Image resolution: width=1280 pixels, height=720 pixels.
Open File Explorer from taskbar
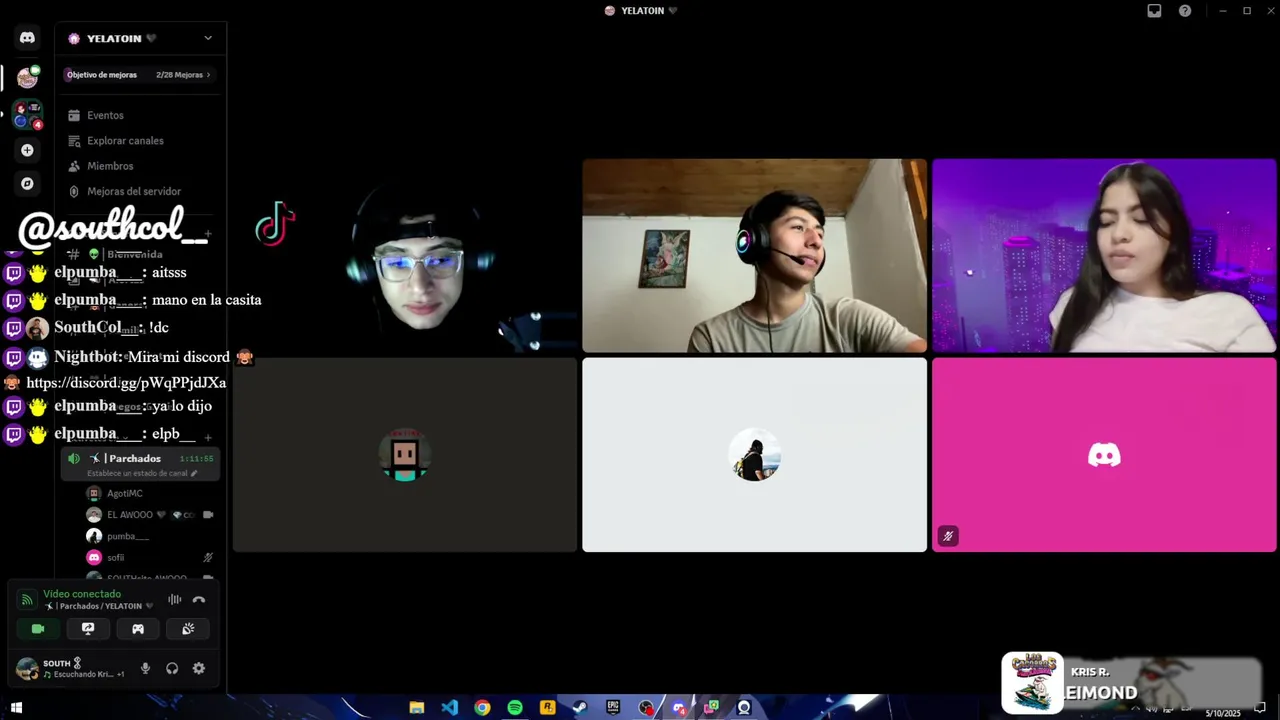click(417, 708)
